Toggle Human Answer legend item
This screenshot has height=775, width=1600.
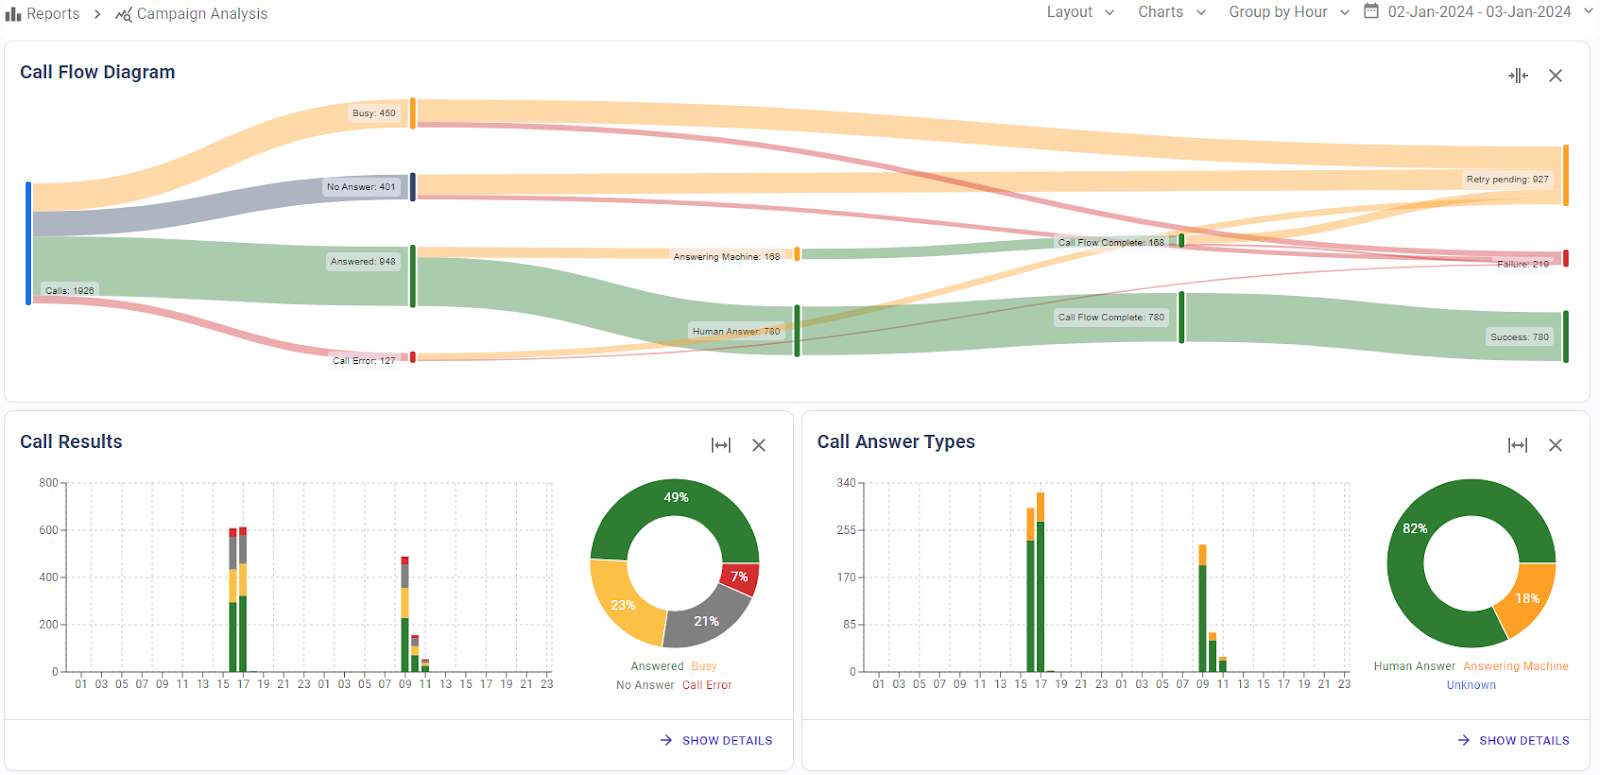coord(1414,666)
